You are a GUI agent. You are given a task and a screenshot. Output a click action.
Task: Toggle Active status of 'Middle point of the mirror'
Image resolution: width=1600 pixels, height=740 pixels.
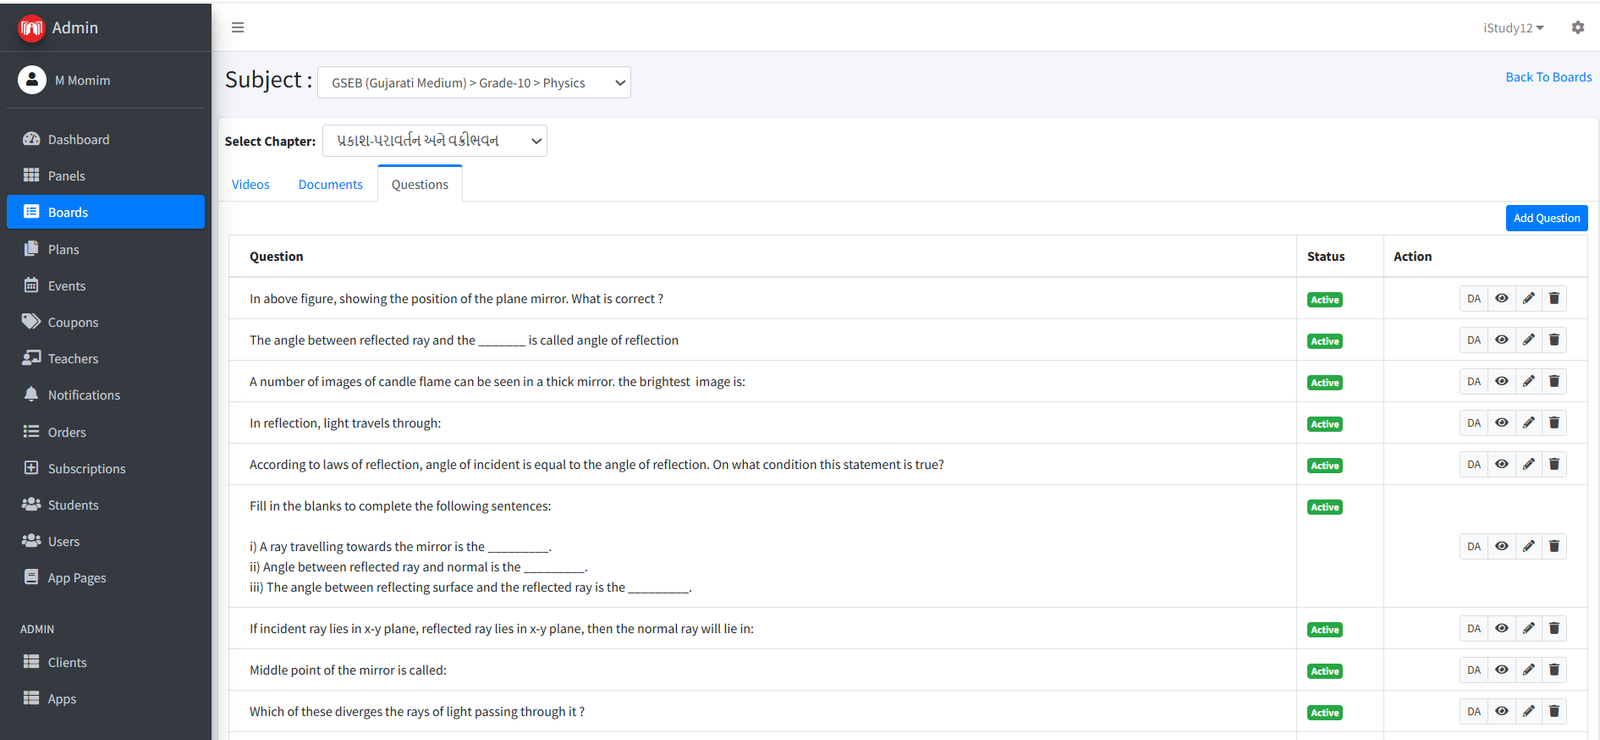1324,671
